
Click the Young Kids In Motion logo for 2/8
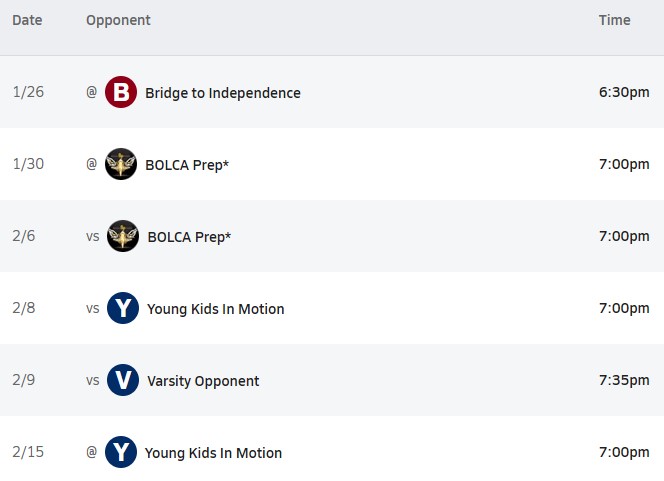[123, 309]
